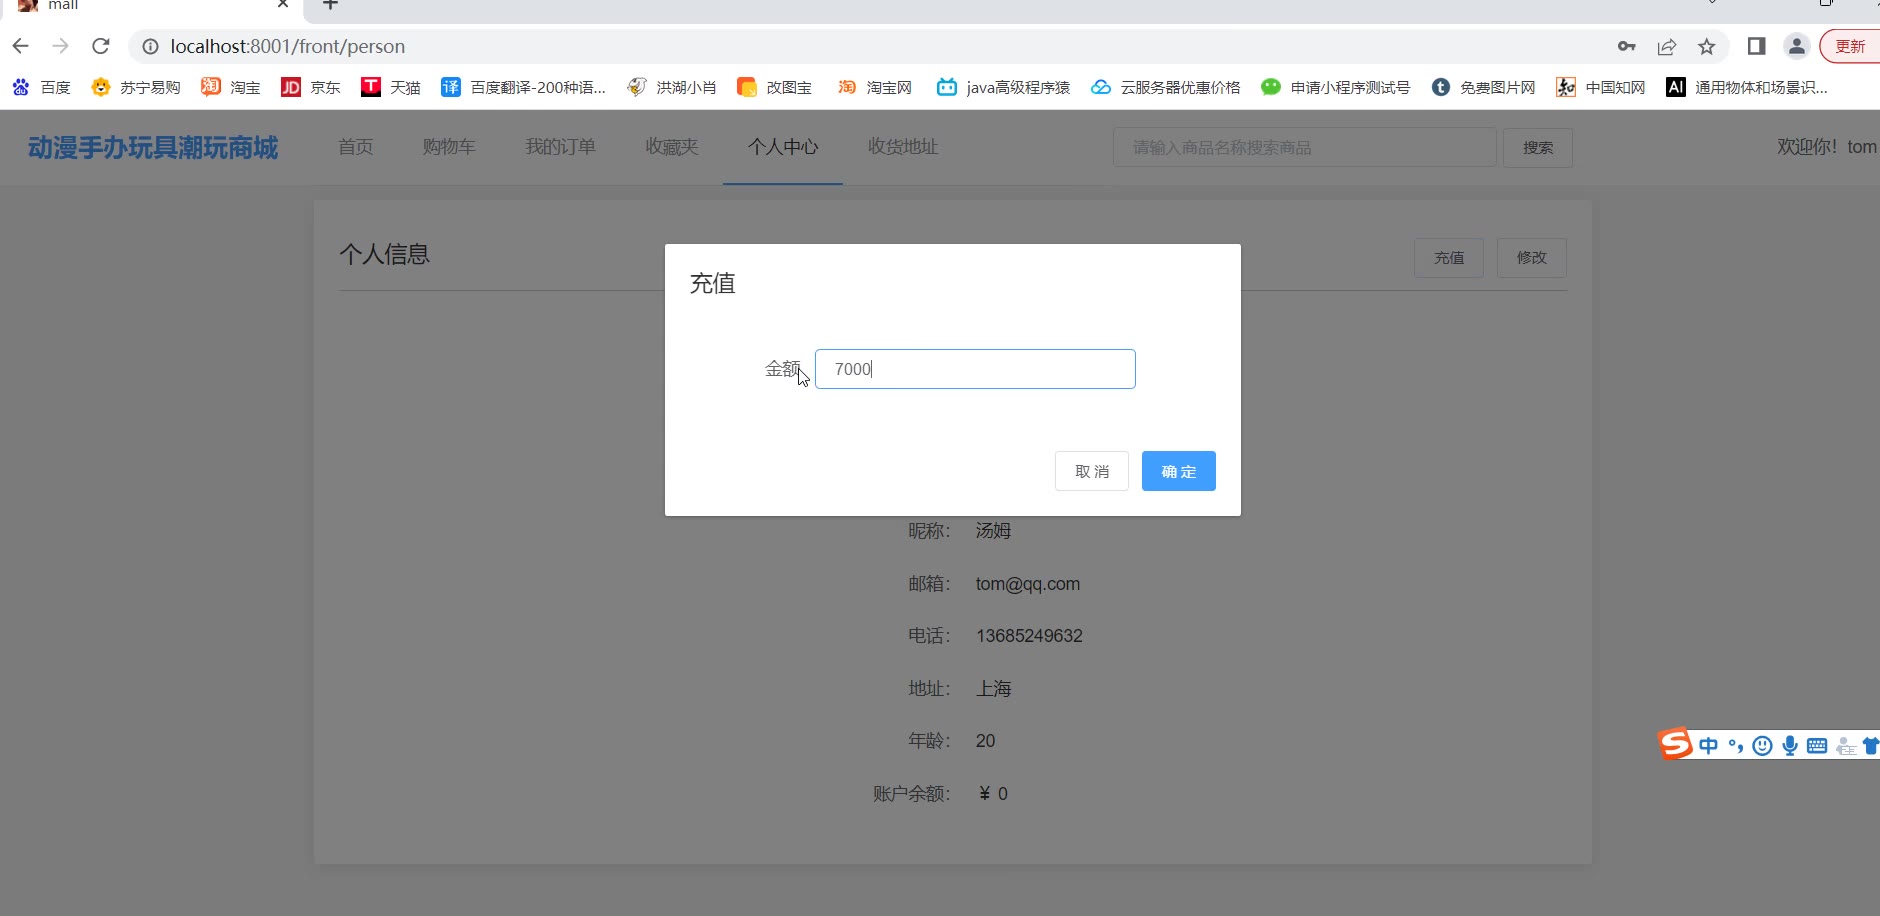The width and height of the screenshot is (1880, 916).
Task: Click the 搜索 search button
Action: point(1538,148)
